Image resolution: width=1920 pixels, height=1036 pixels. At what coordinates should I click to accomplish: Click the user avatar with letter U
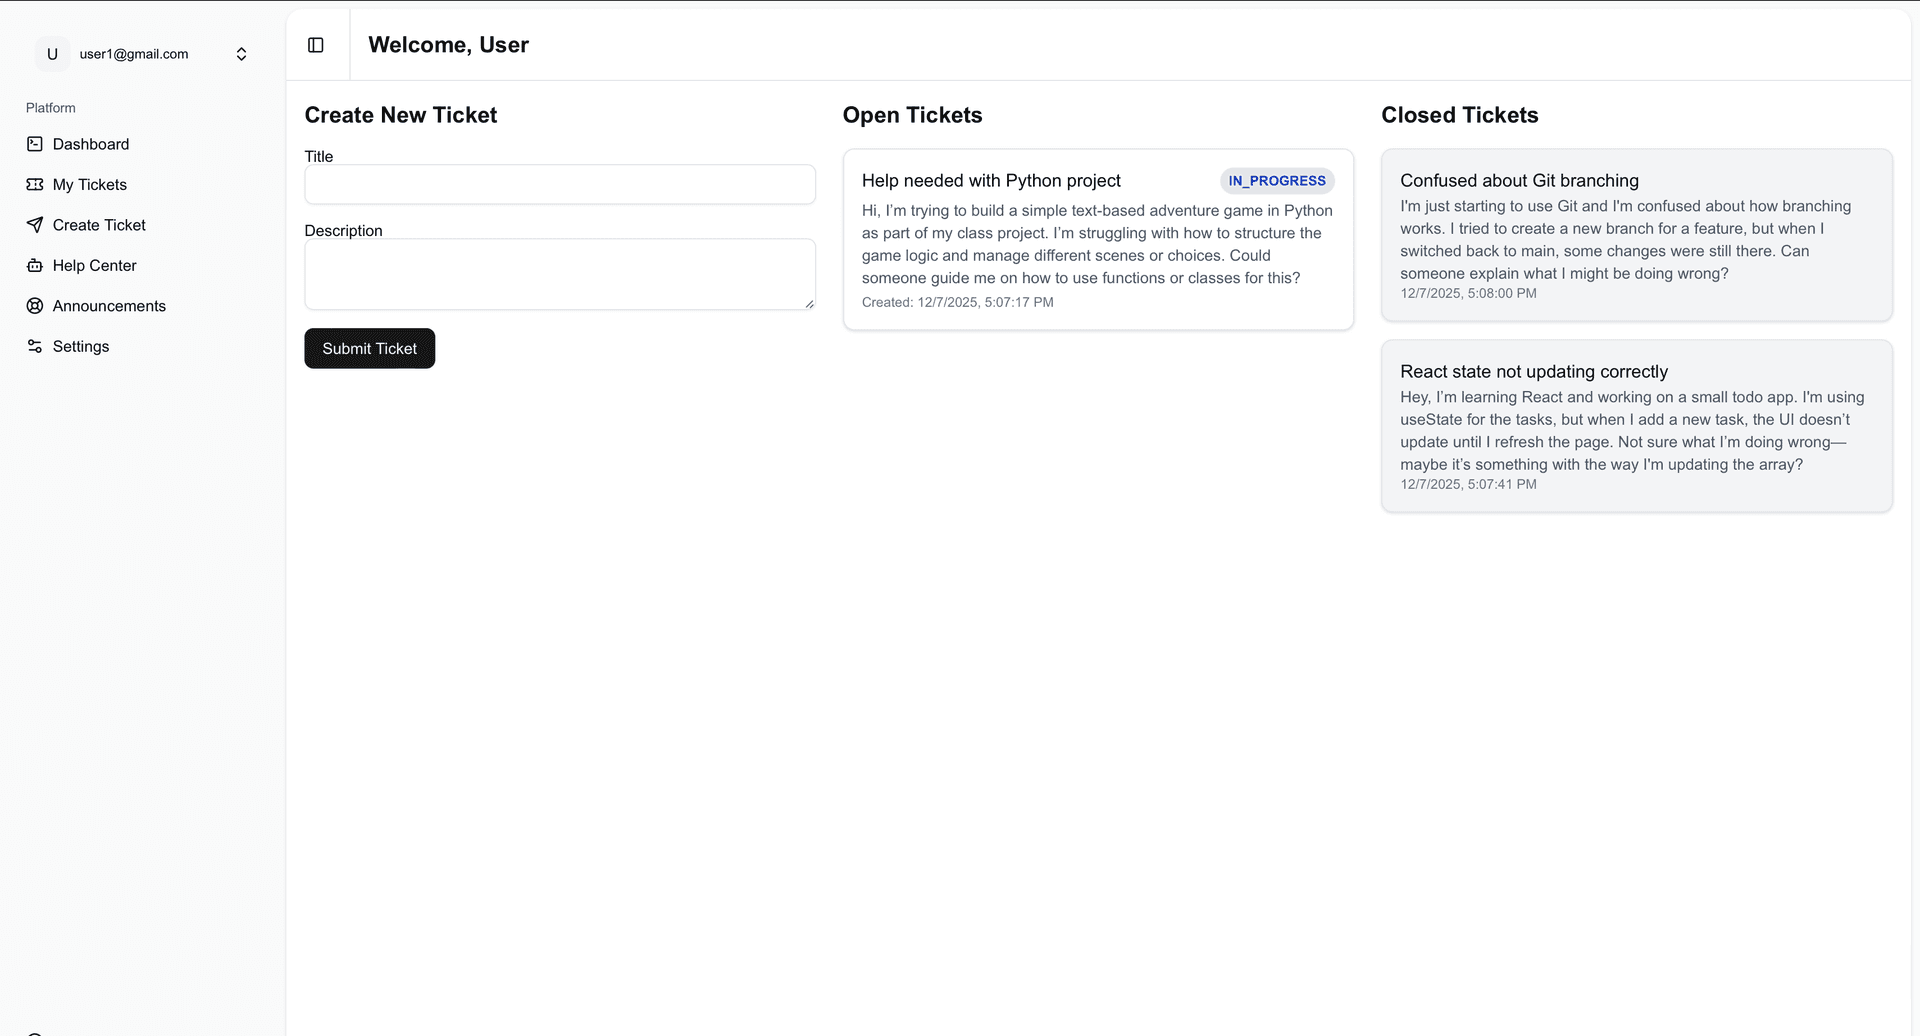(52, 54)
